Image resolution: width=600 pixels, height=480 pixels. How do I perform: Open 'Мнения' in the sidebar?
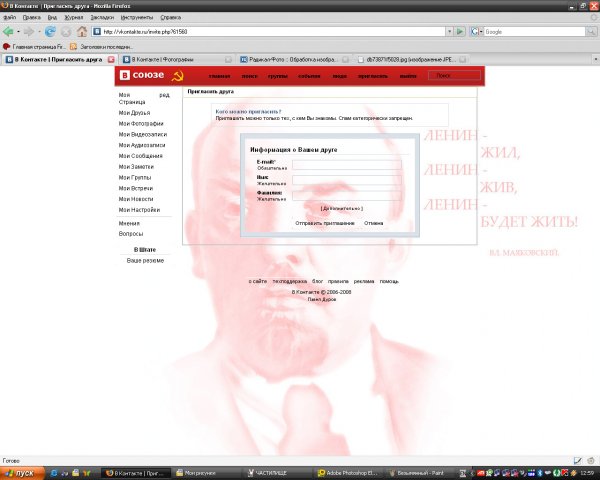pos(129,224)
